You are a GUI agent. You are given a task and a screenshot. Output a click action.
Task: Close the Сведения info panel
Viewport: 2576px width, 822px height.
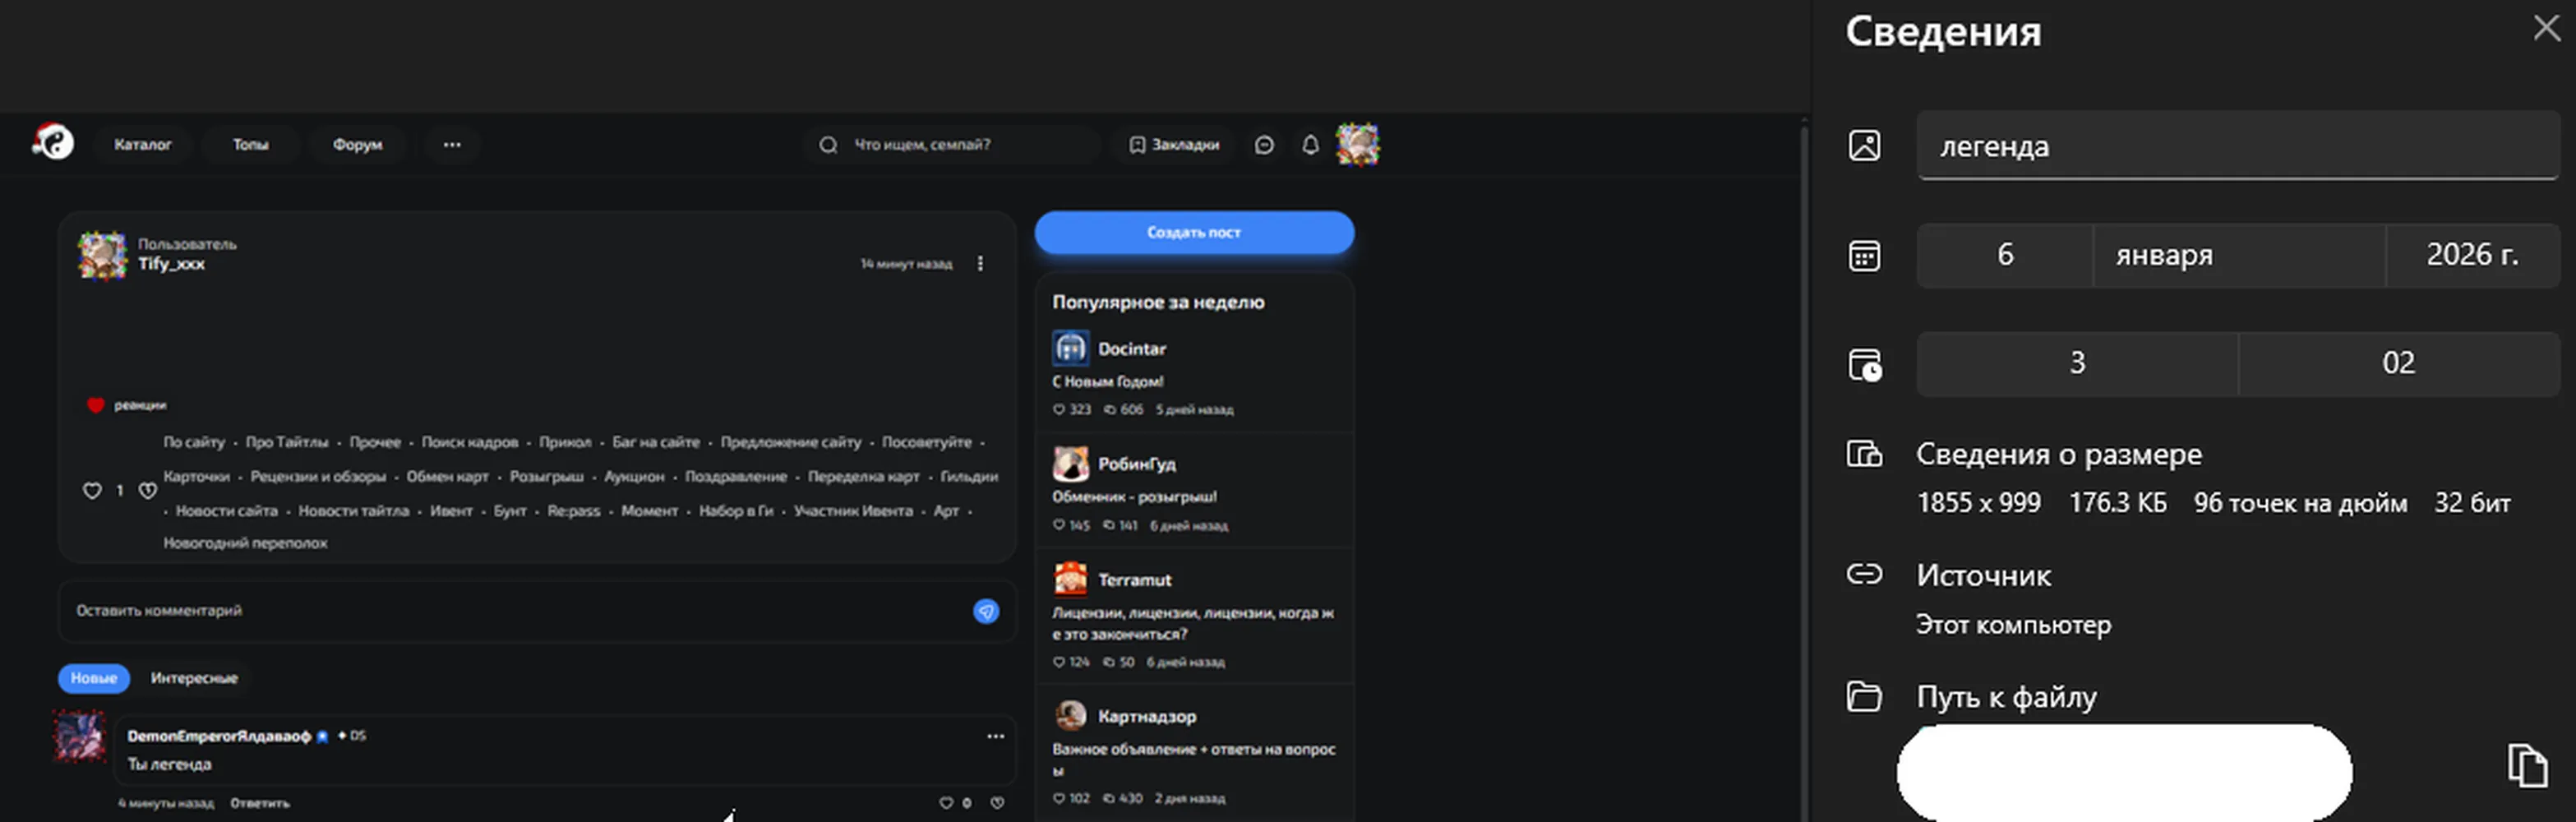2546,28
